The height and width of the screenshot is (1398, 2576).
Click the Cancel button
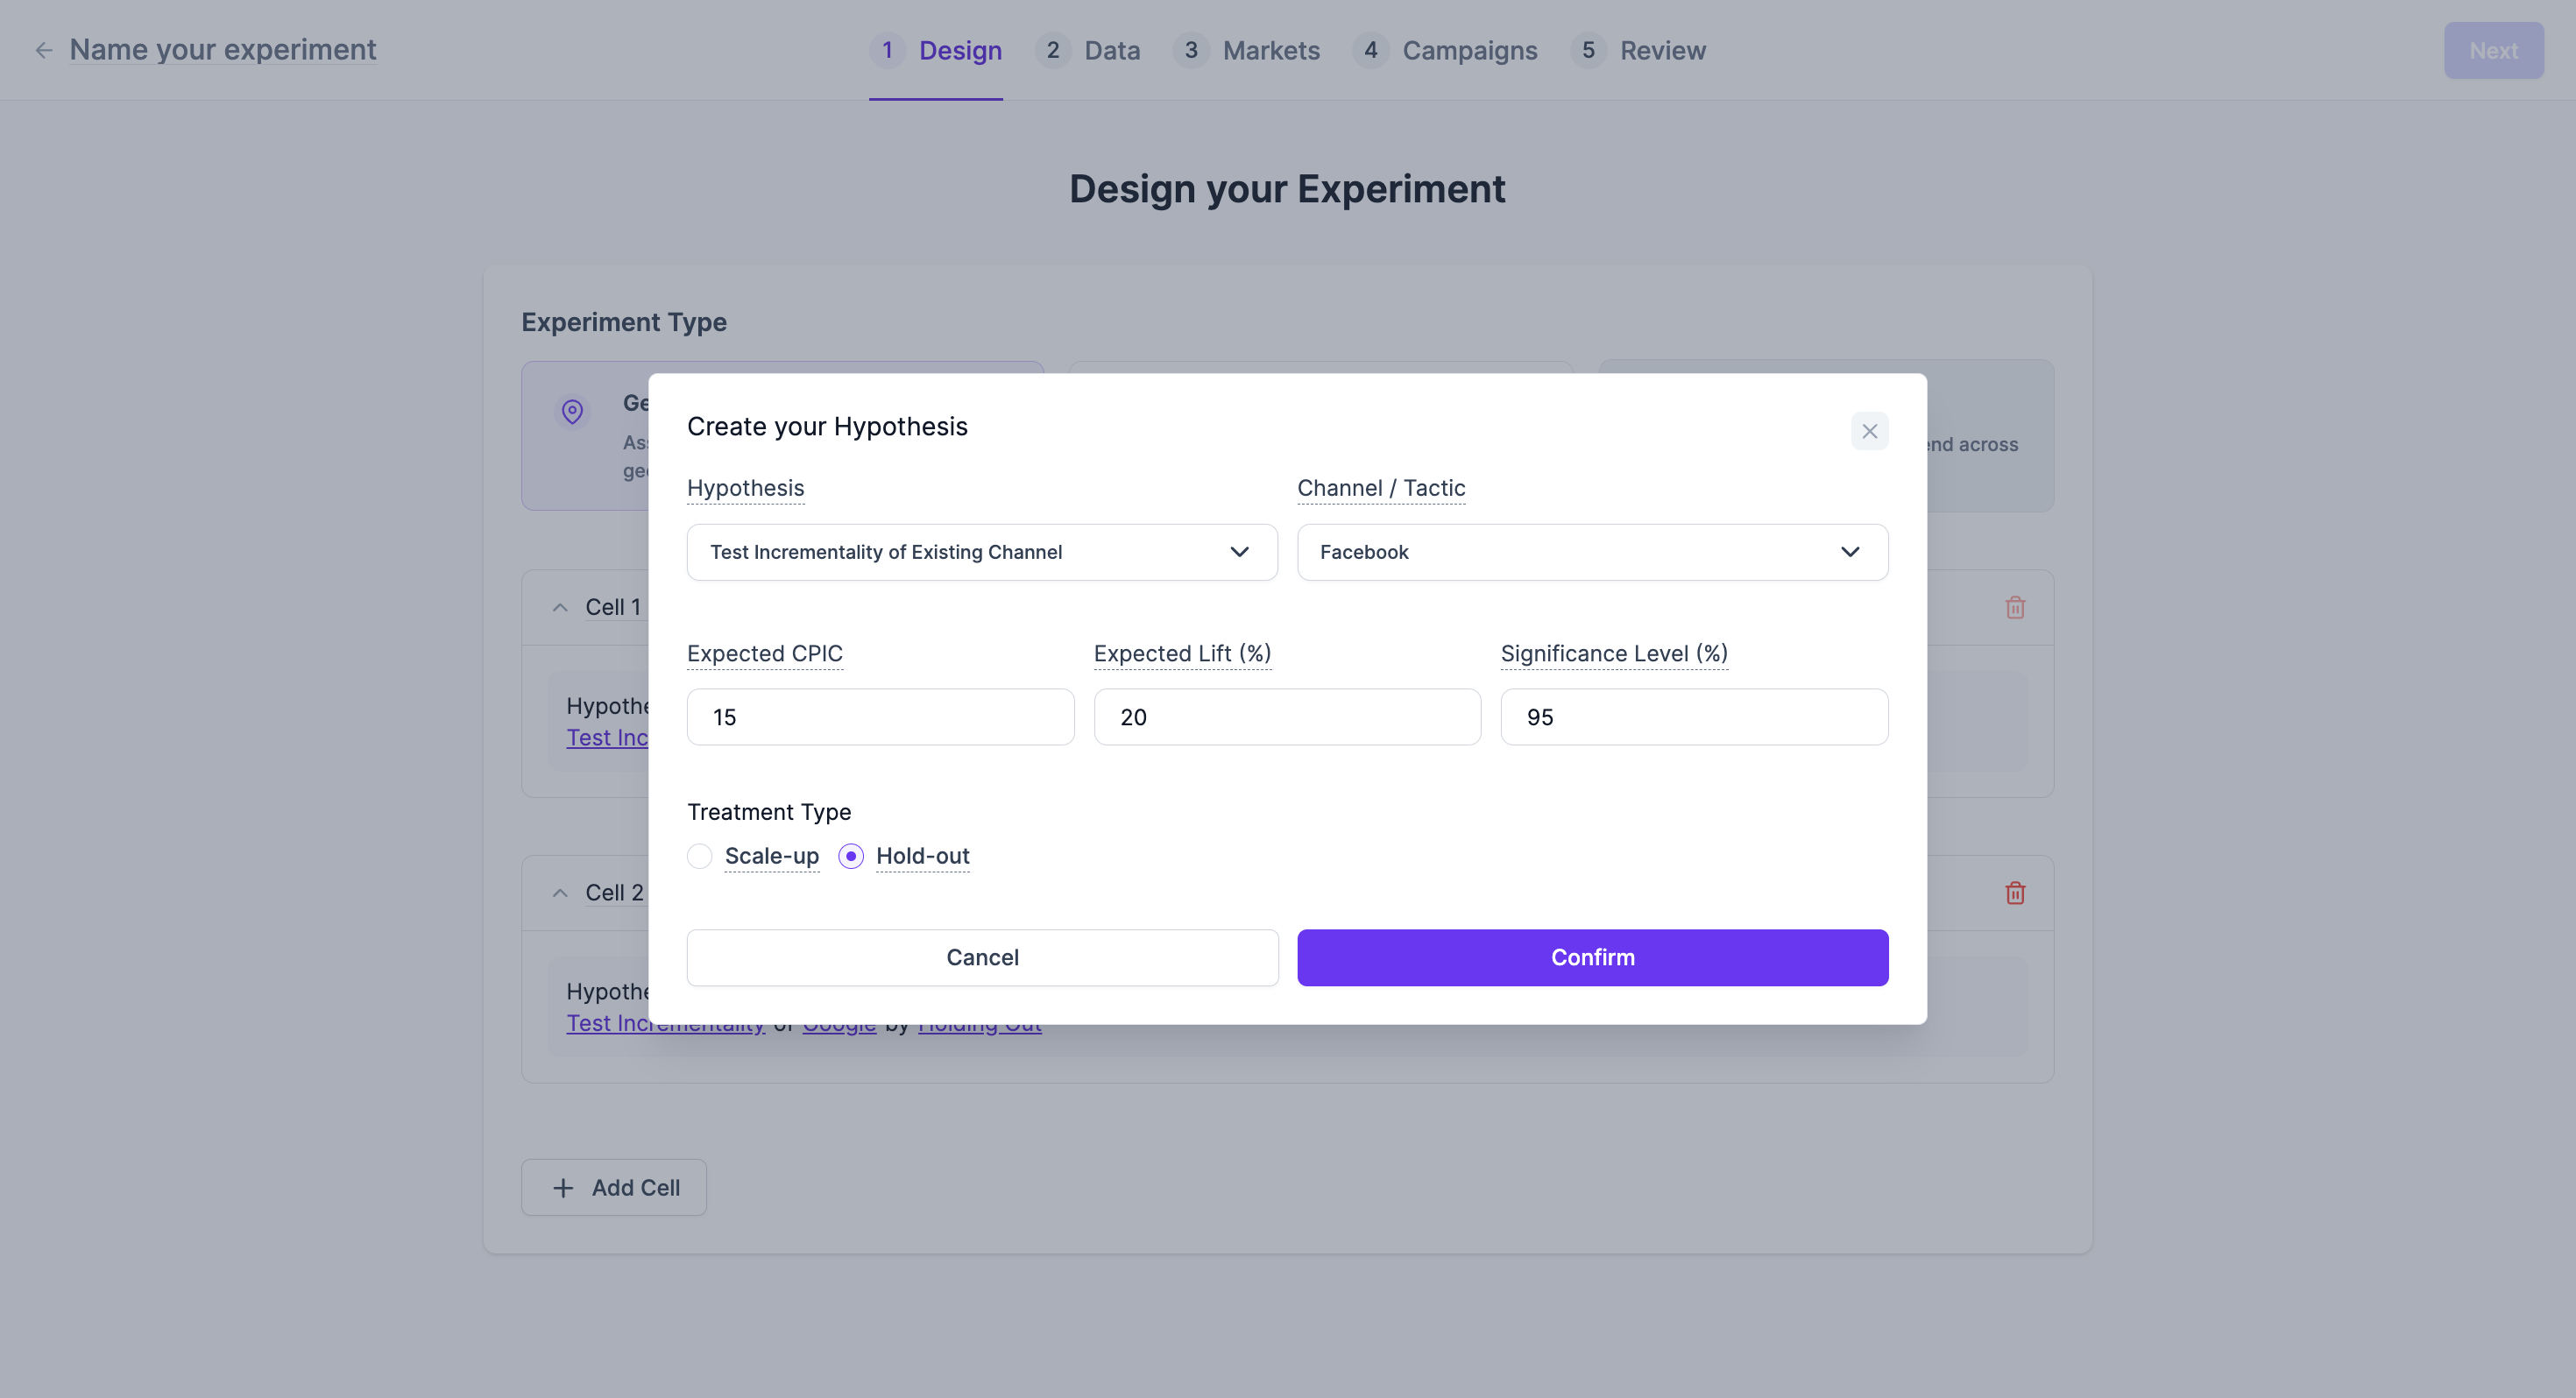coord(982,957)
